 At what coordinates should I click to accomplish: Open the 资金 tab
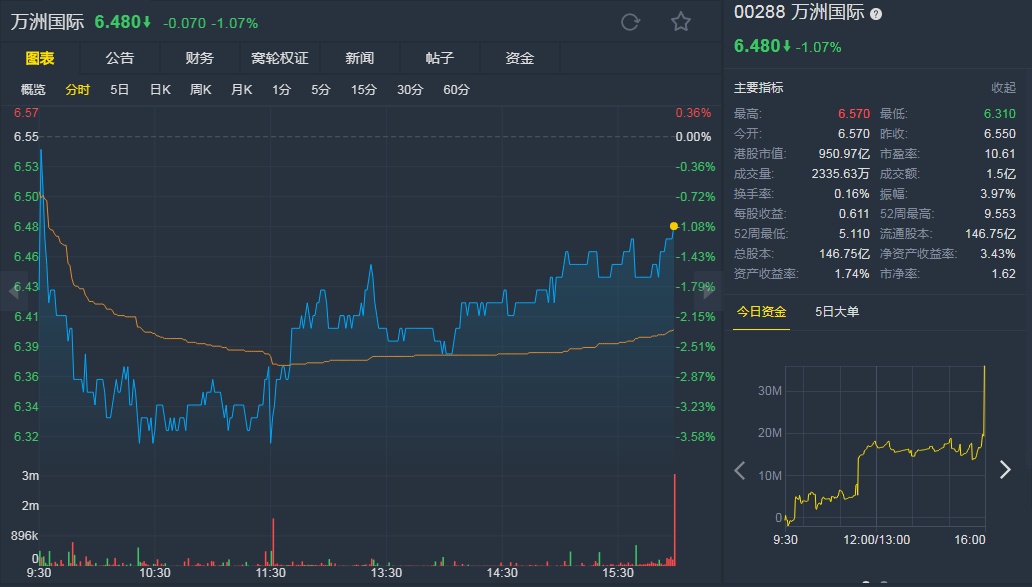tap(519, 58)
